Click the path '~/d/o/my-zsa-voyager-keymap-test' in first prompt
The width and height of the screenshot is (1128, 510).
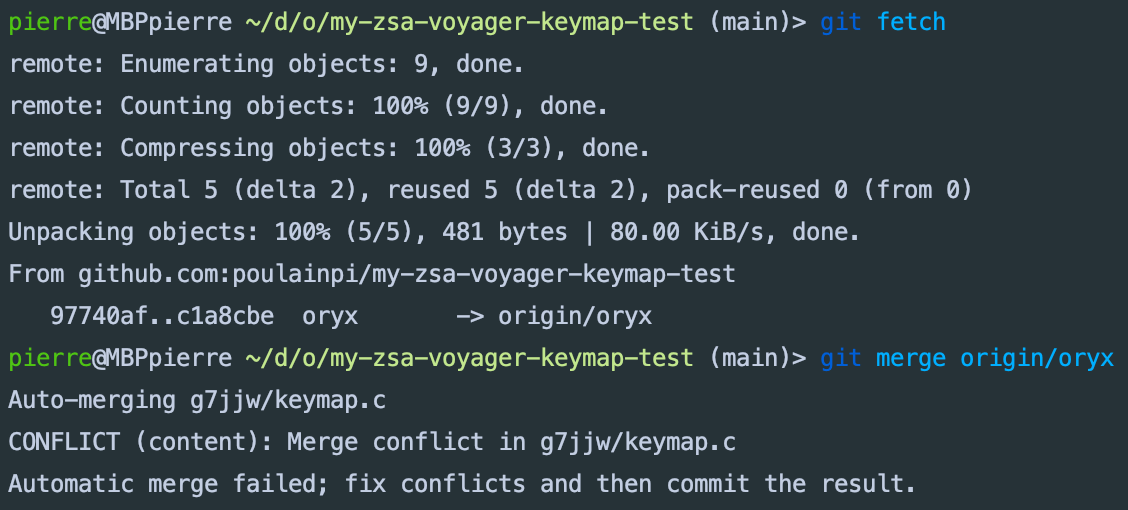pos(469,22)
